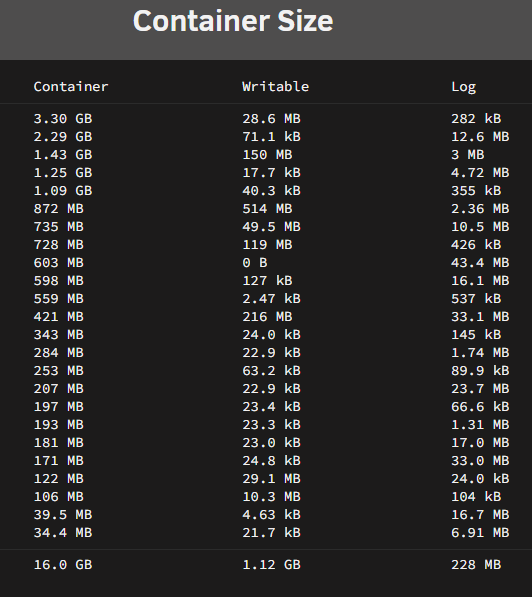Select the 29.1 MB writable cell
532x597 pixels.
[x=272, y=479]
